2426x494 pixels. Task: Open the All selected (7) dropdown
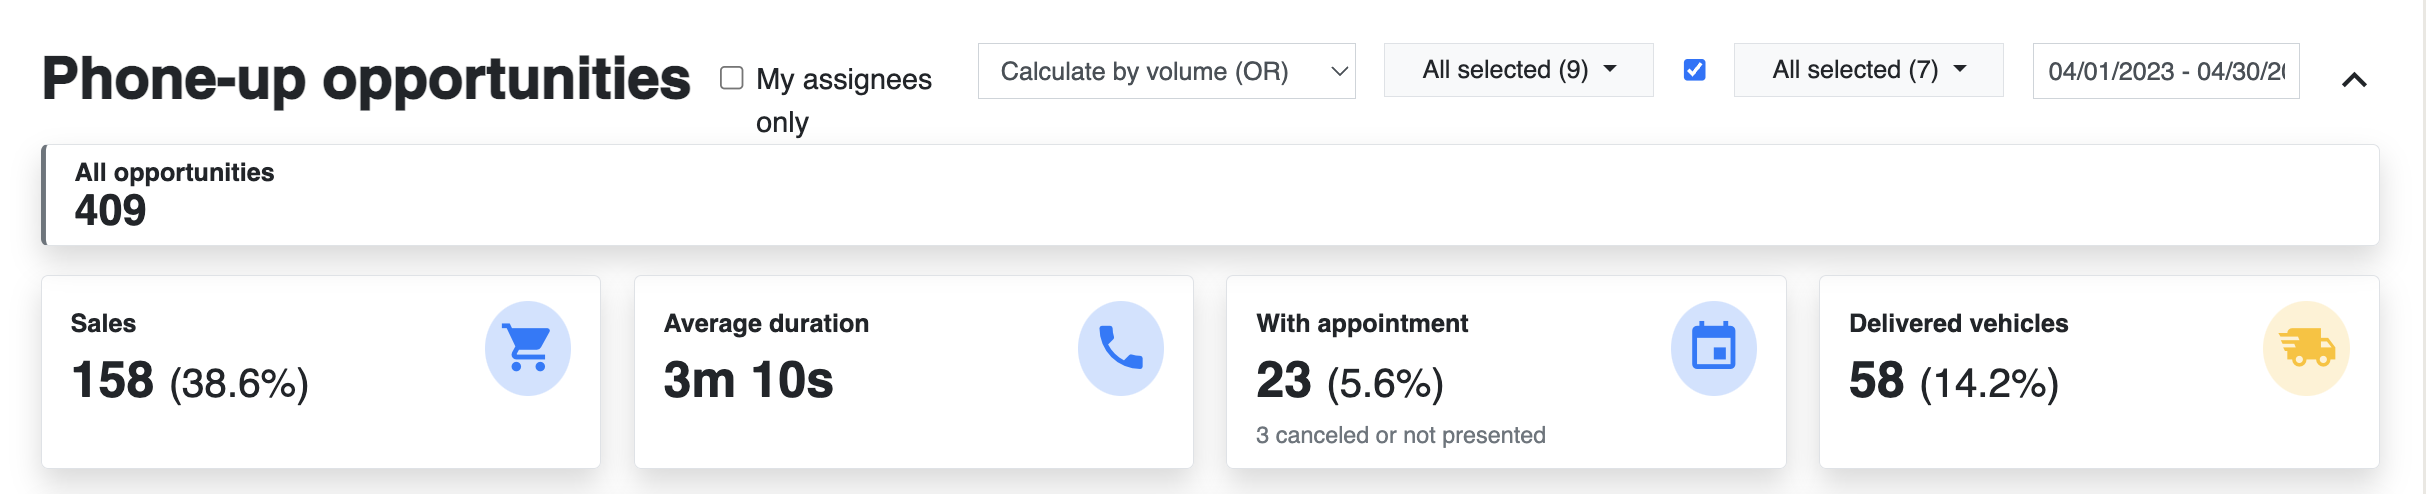coord(1869,70)
